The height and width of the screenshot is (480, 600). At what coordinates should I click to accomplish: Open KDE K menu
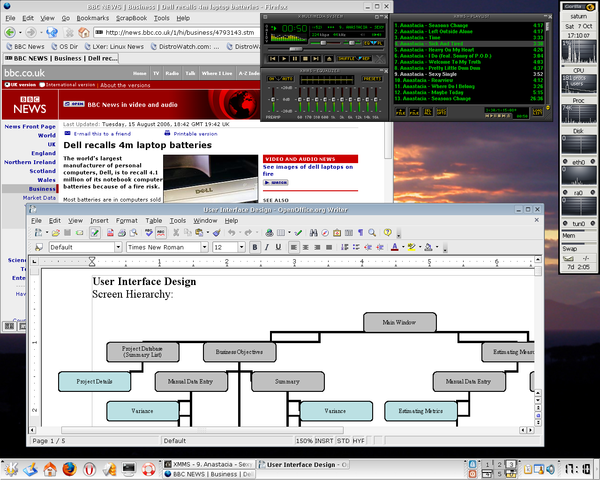click(x=11, y=469)
